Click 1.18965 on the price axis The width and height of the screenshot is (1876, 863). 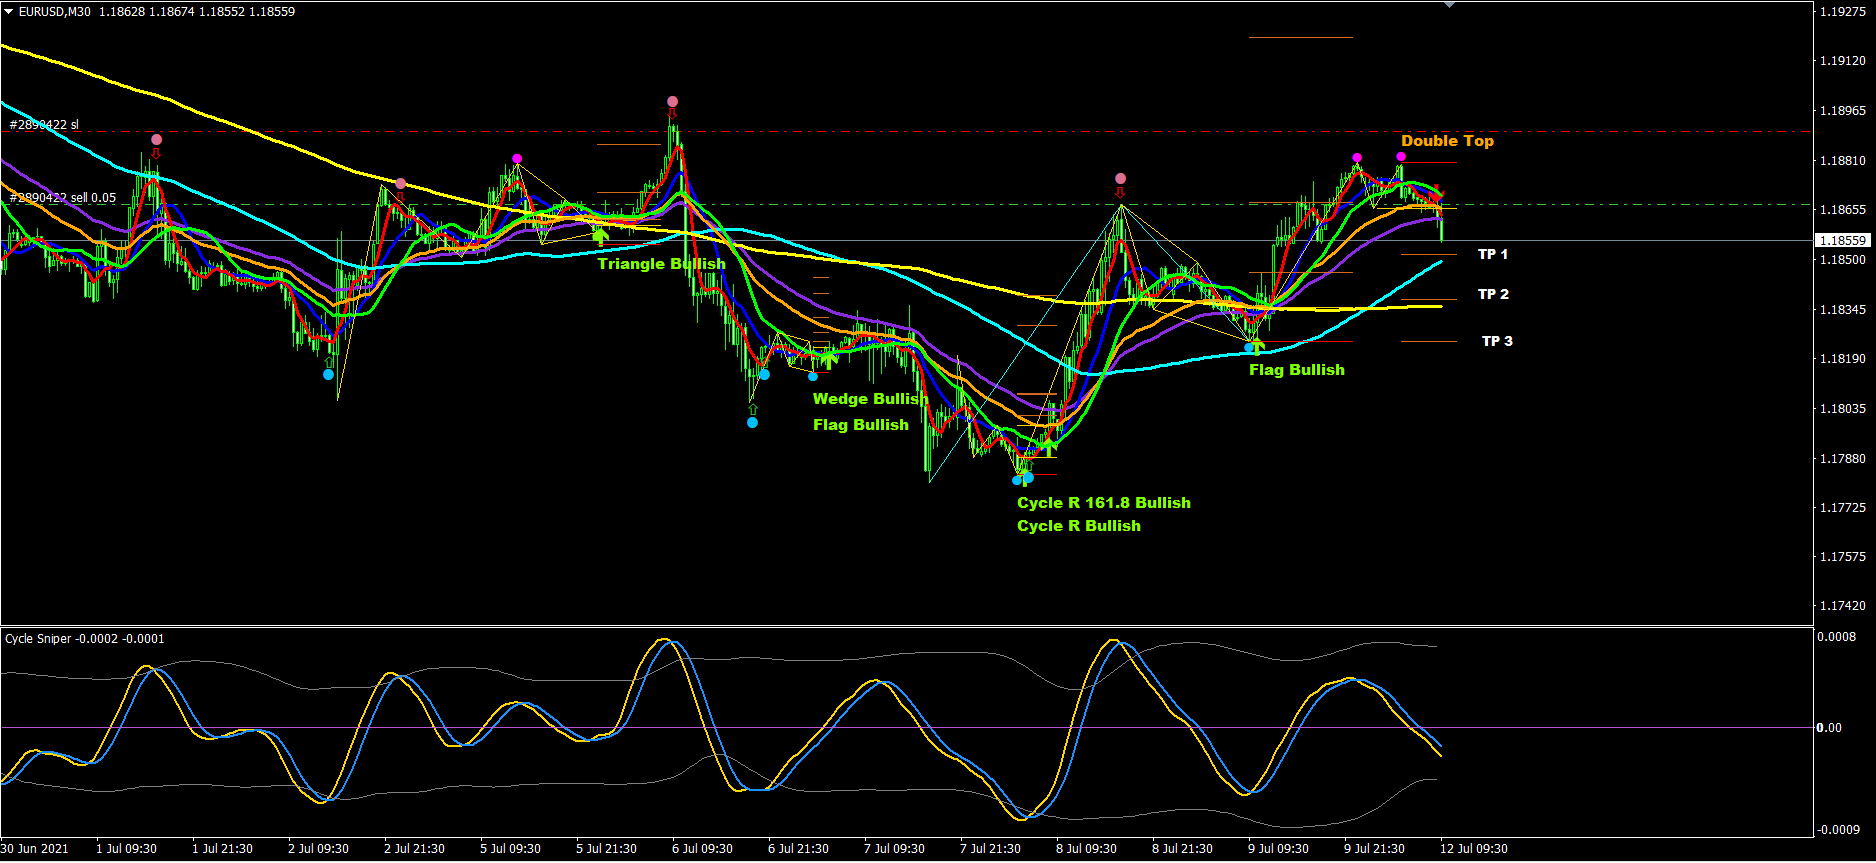[1842, 111]
